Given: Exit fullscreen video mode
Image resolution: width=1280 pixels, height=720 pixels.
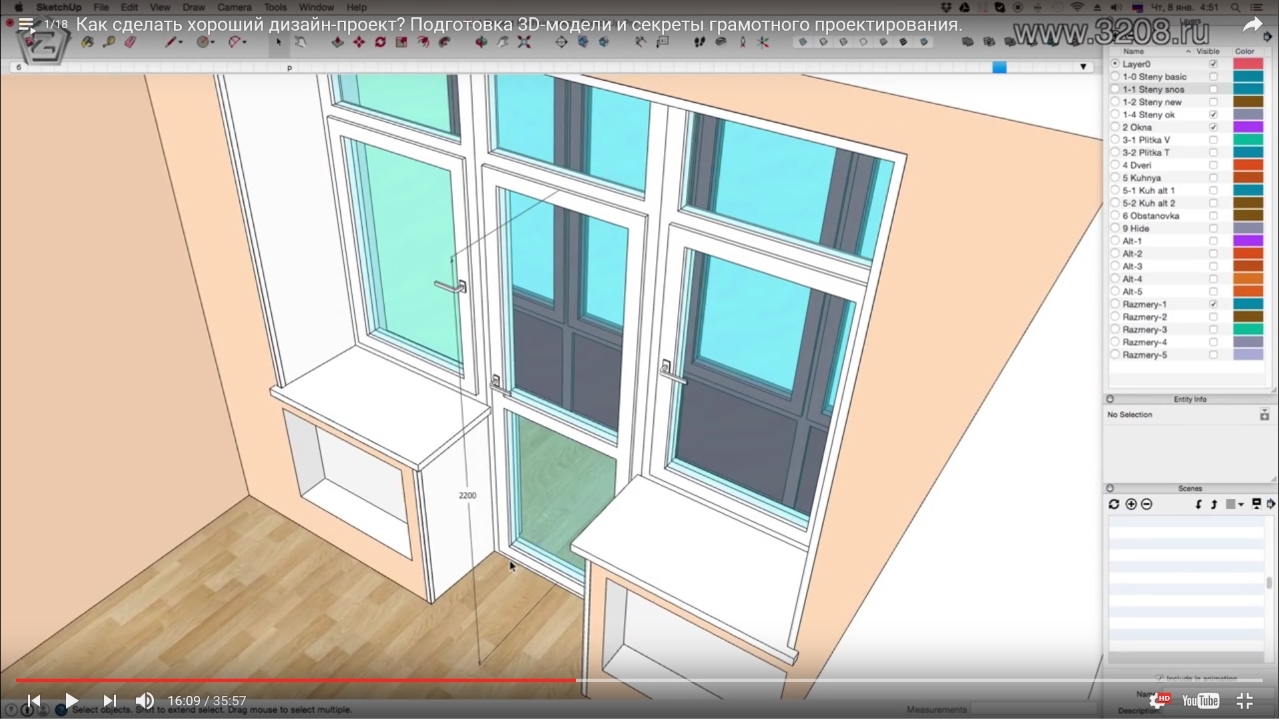Looking at the screenshot, I should (1245, 701).
